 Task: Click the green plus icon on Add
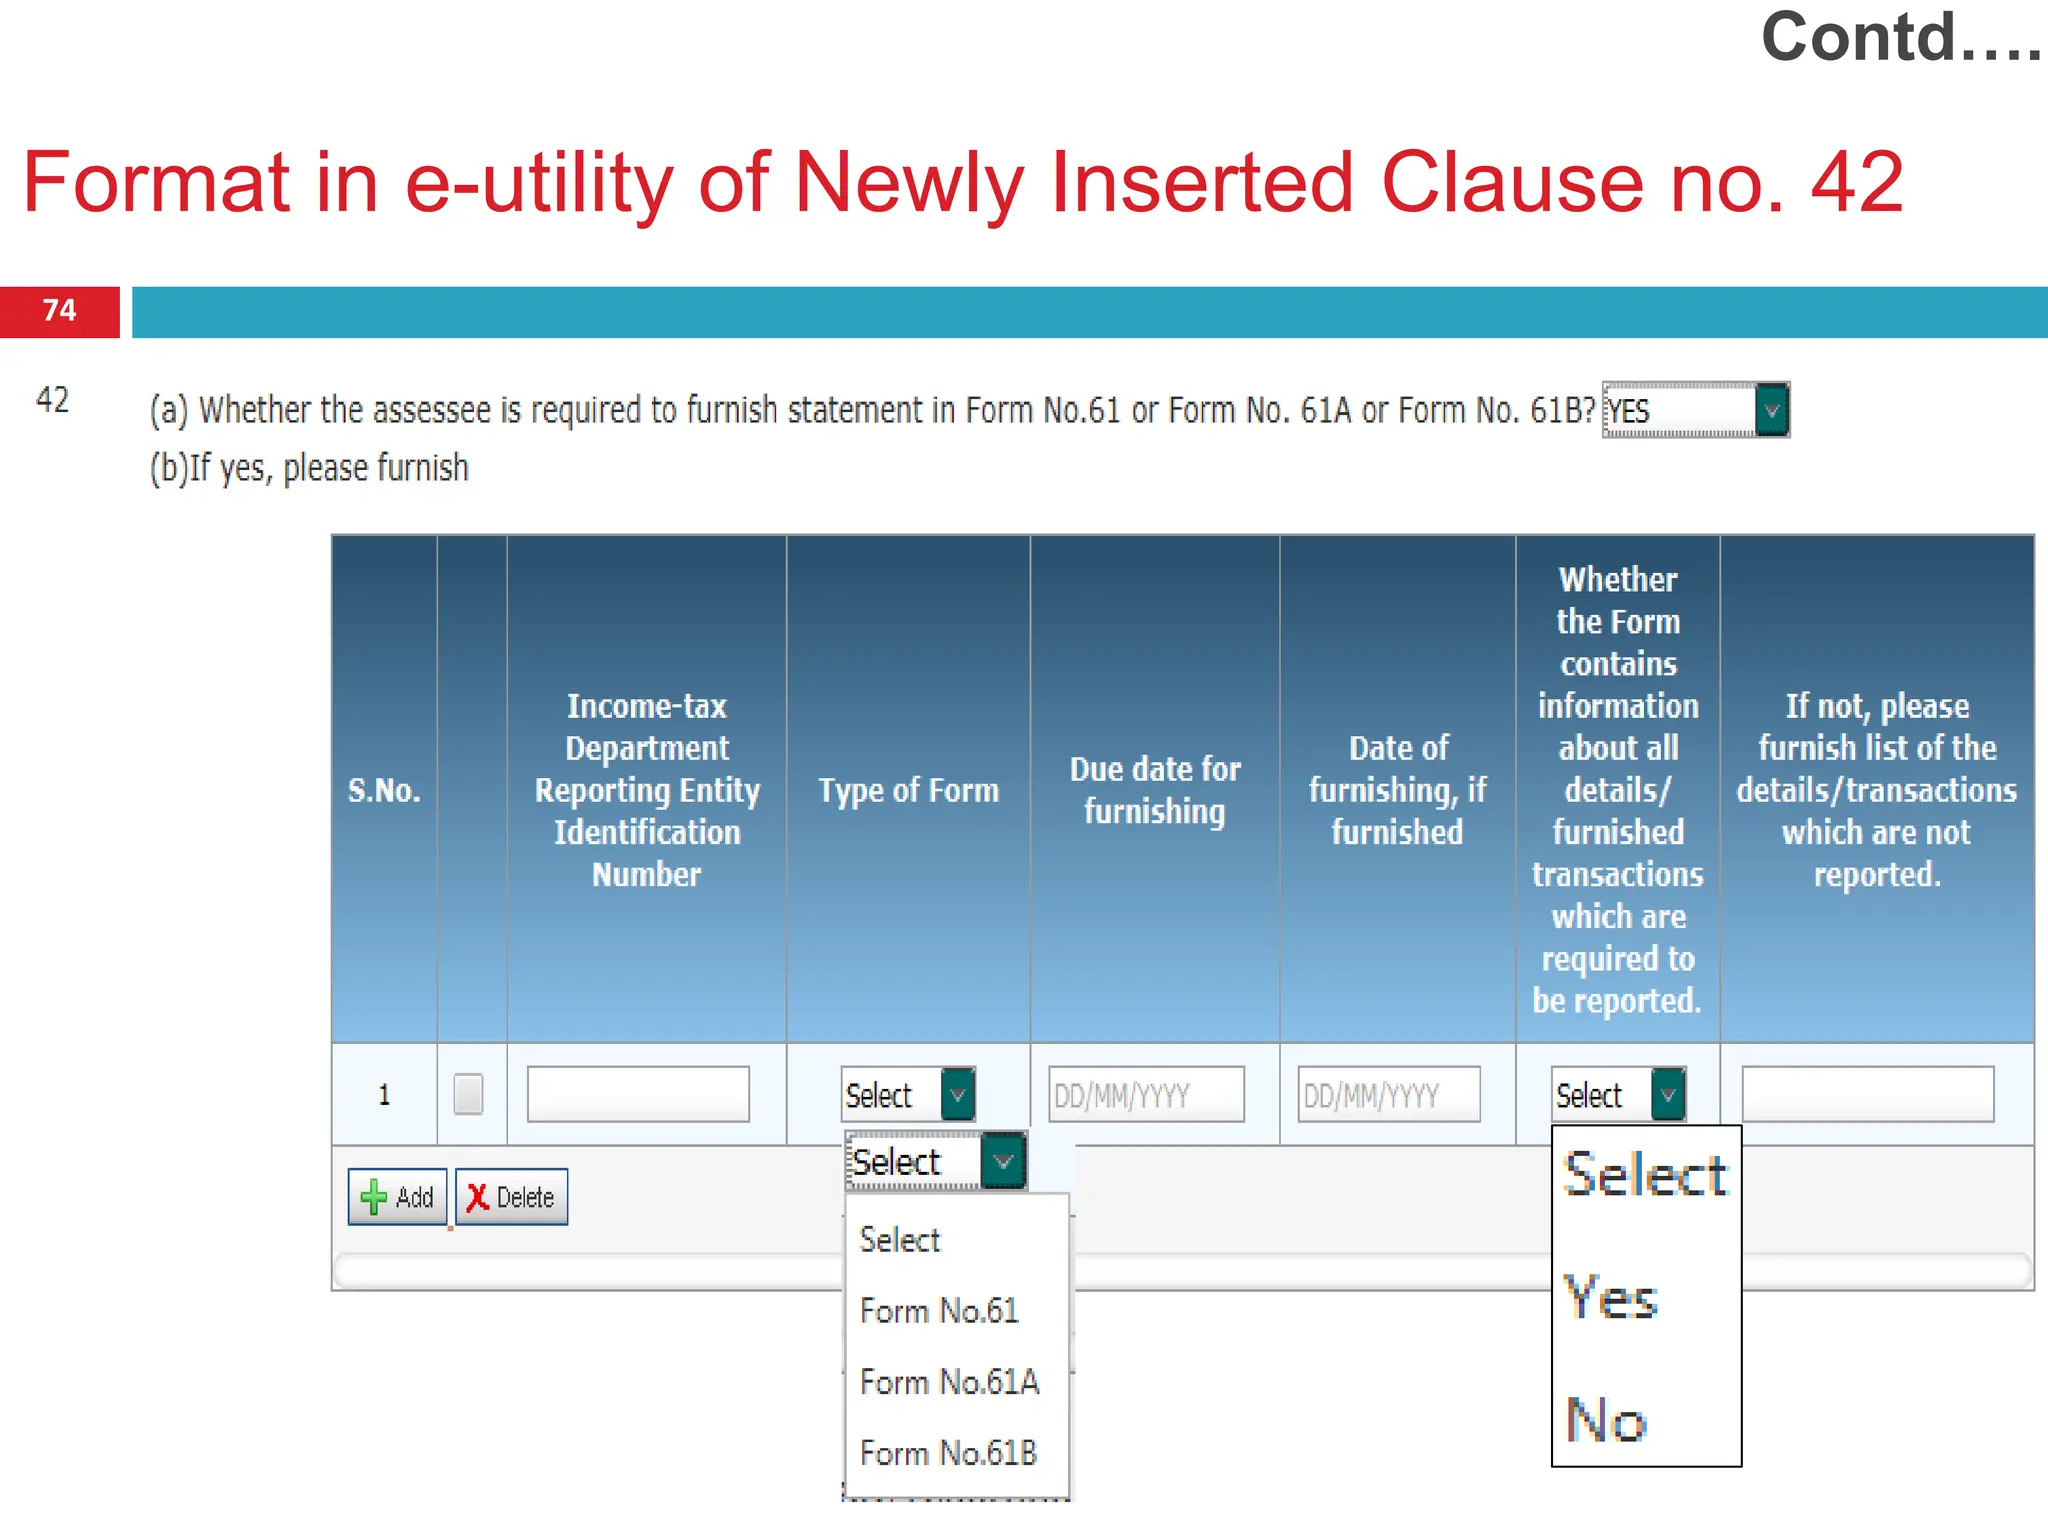pyautogui.click(x=373, y=1197)
